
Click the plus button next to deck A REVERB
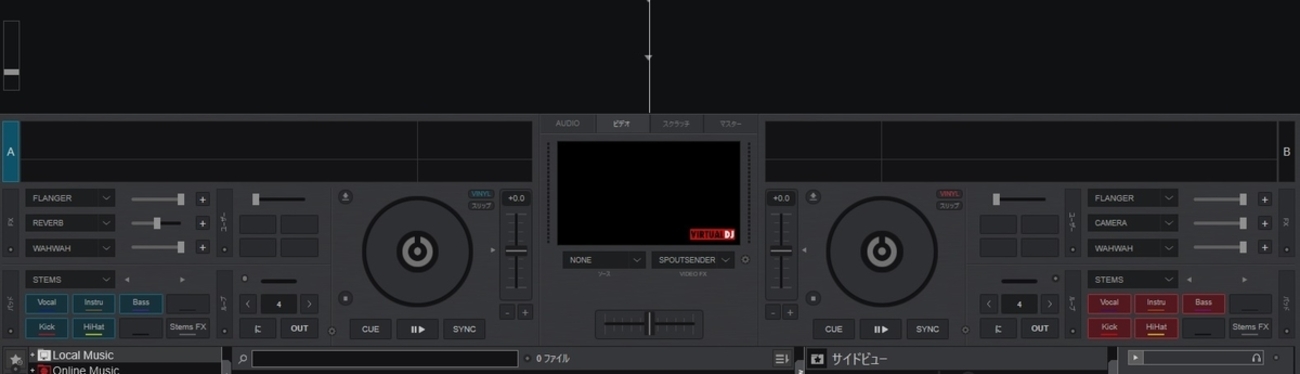click(202, 223)
